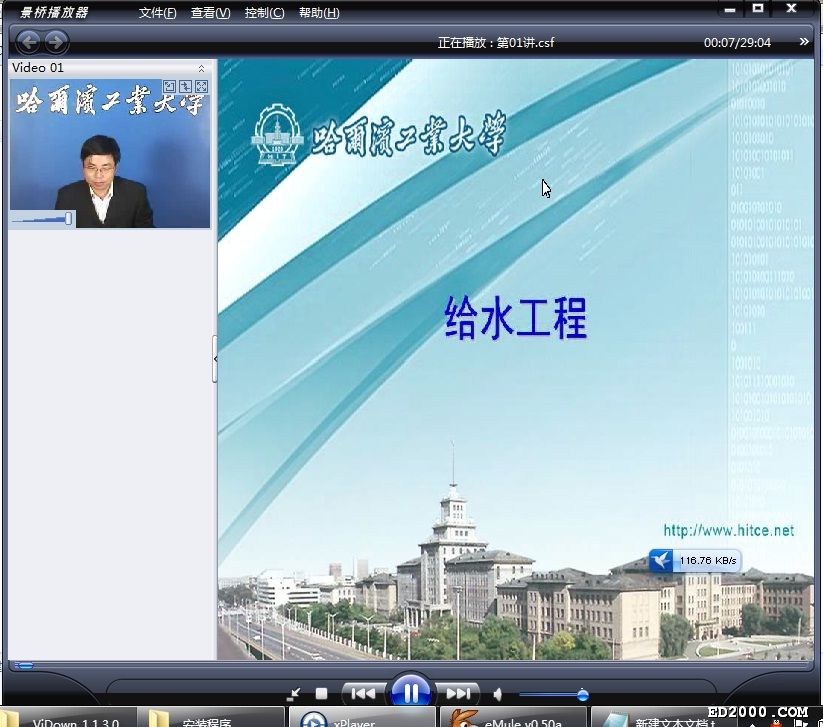This screenshot has height=727, width=823.
Task: Click the back arrow navigation button
Action: point(28,41)
